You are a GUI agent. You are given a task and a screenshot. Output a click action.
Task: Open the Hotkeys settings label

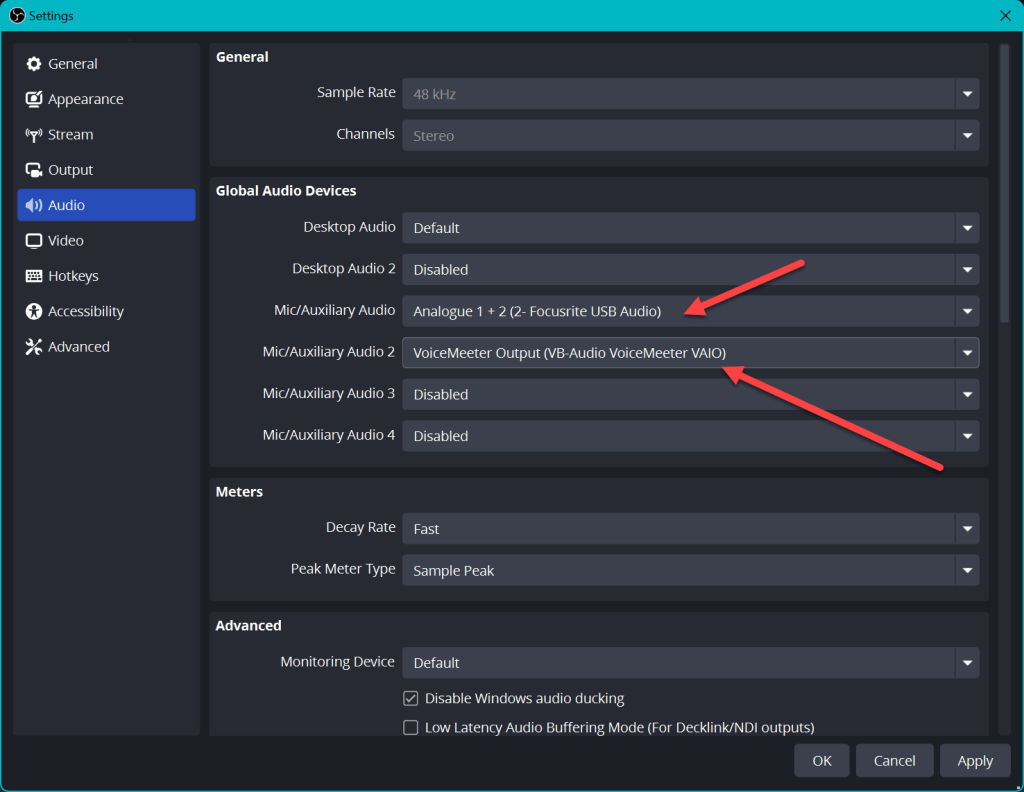click(x=73, y=276)
